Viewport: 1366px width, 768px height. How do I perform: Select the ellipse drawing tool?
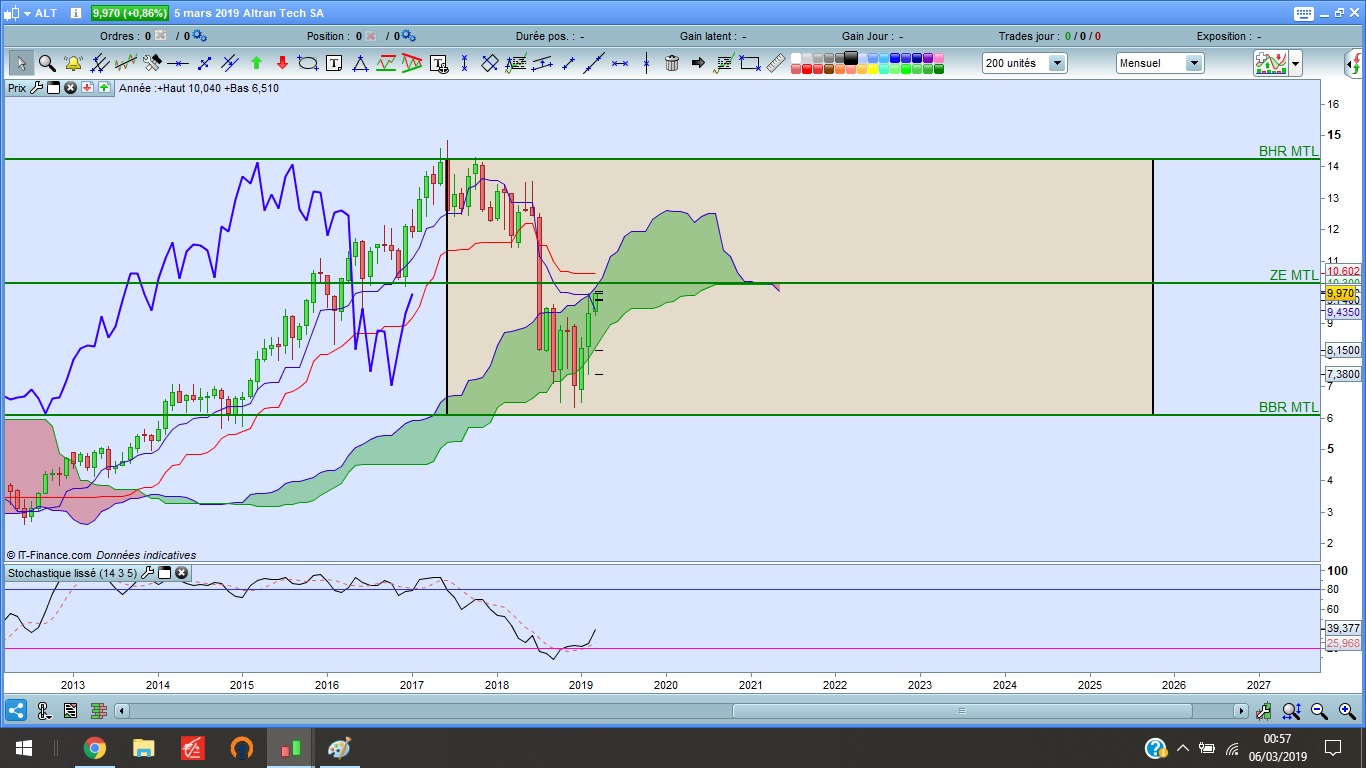pyautogui.click(x=308, y=63)
